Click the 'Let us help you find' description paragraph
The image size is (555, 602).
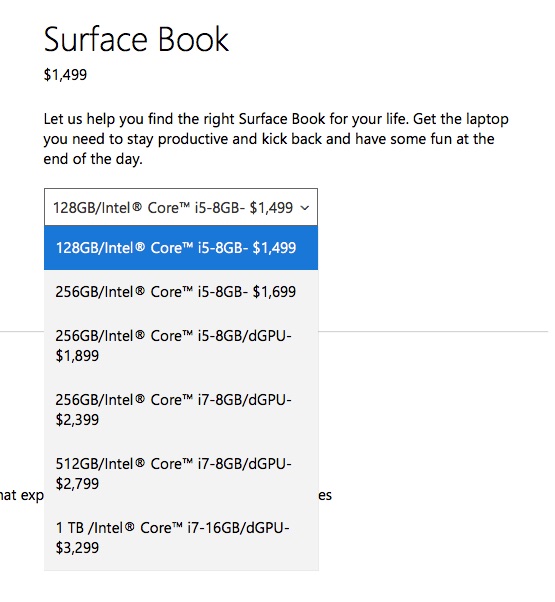point(276,139)
